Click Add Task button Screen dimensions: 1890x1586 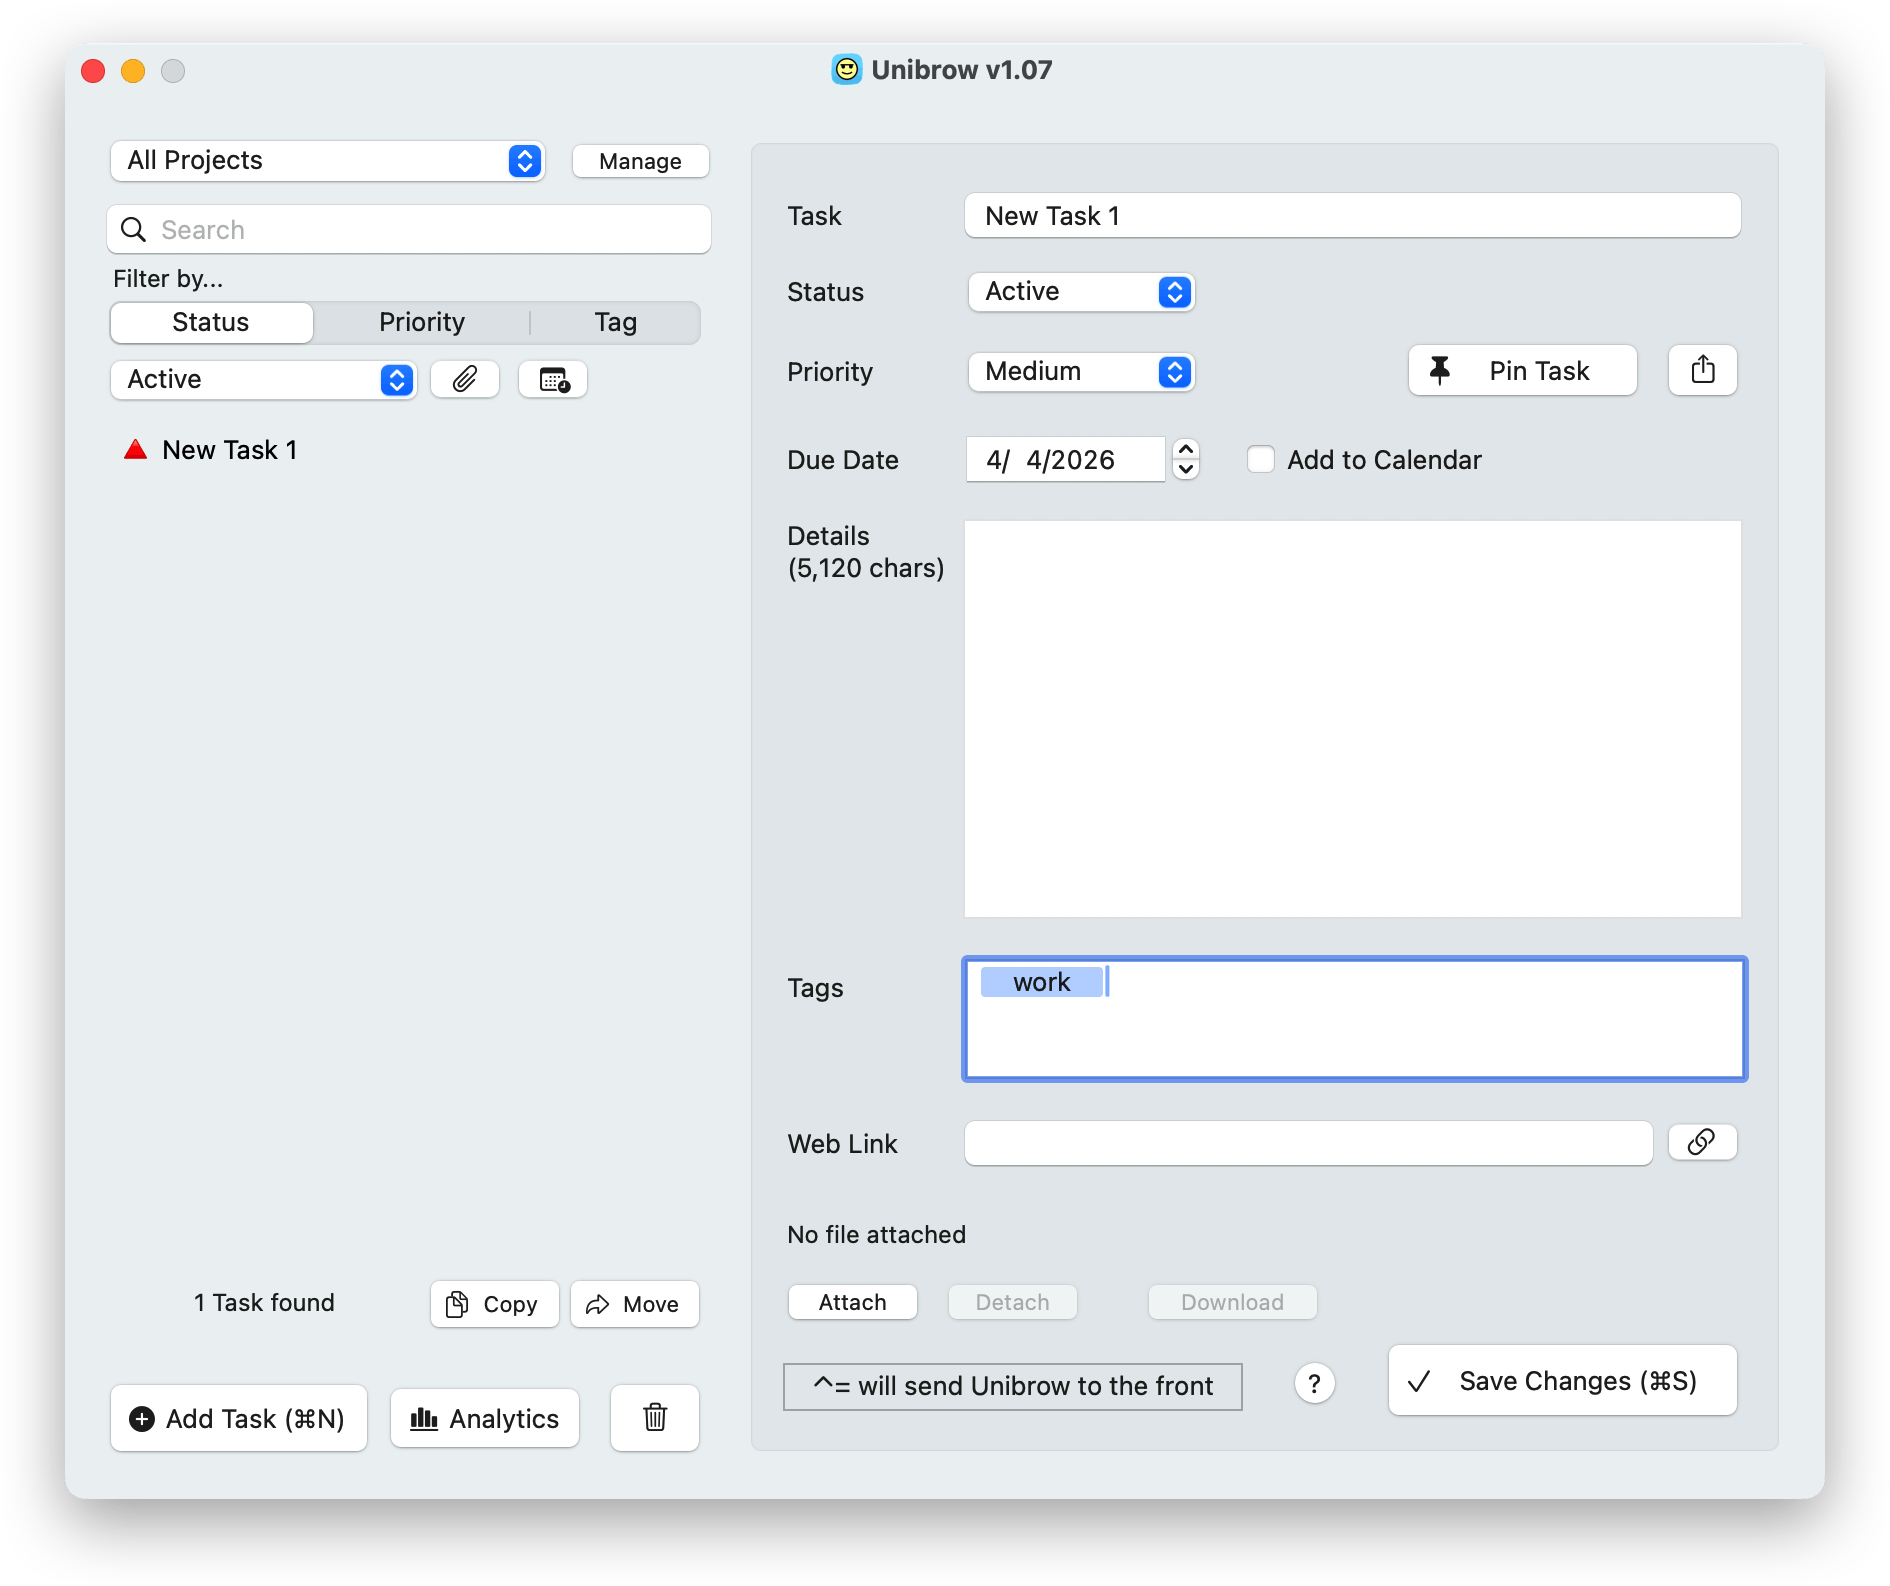click(x=239, y=1418)
